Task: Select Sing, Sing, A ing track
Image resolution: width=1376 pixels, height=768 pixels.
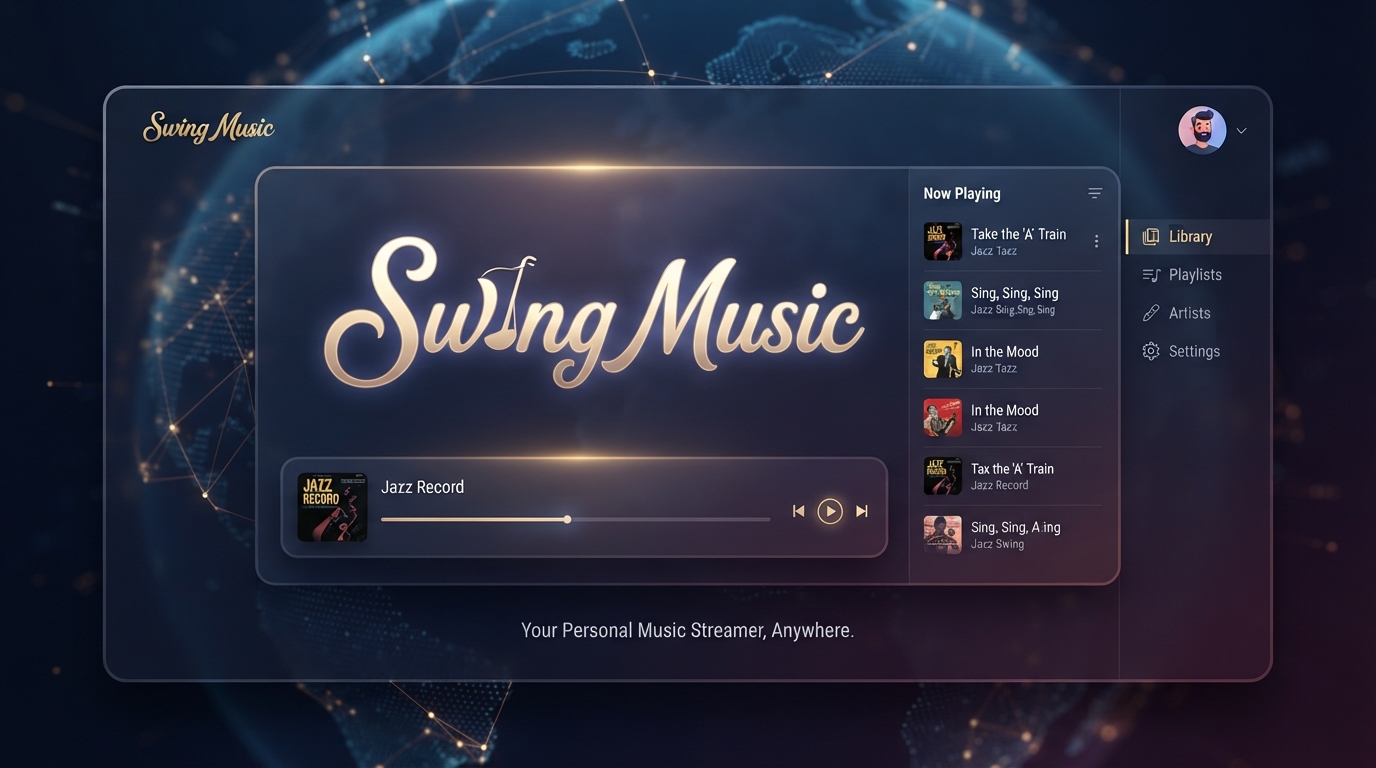Action: pos(1012,534)
